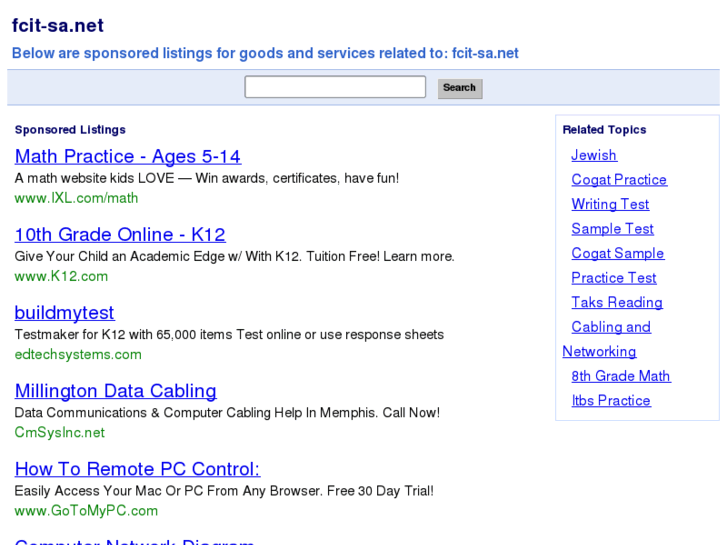Click the CmSysInc.net green URL

(x=59, y=432)
